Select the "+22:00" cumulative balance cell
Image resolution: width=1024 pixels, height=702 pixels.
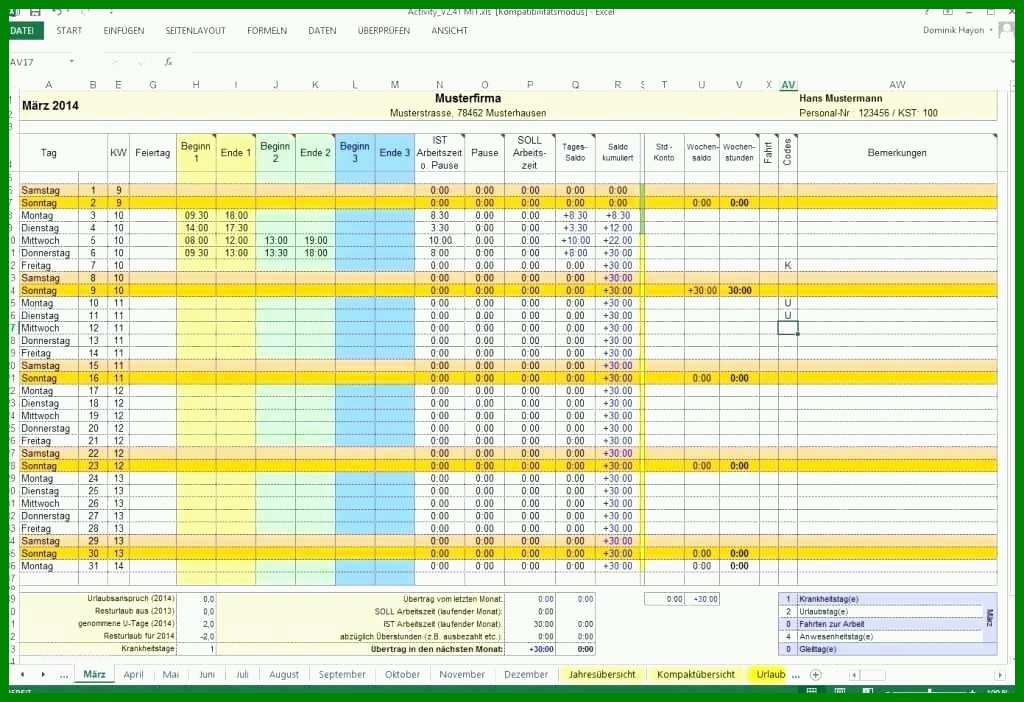618,240
